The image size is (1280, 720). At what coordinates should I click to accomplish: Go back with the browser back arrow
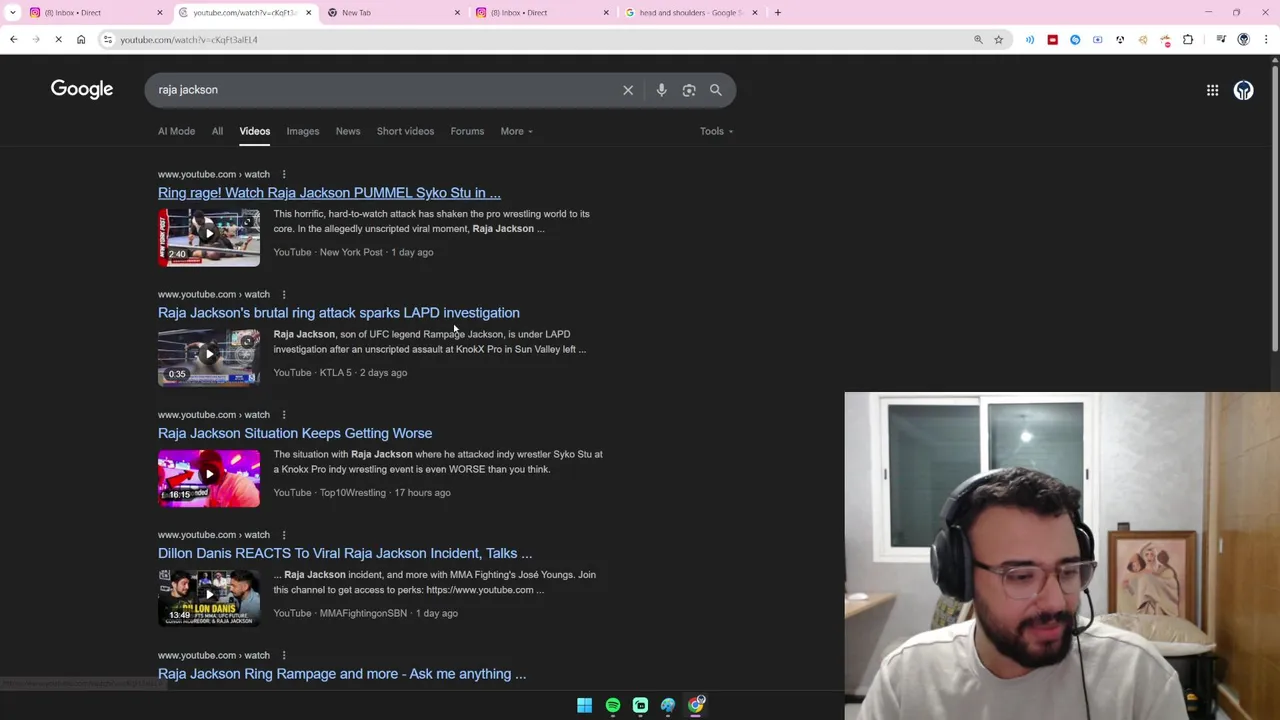click(x=13, y=39)
